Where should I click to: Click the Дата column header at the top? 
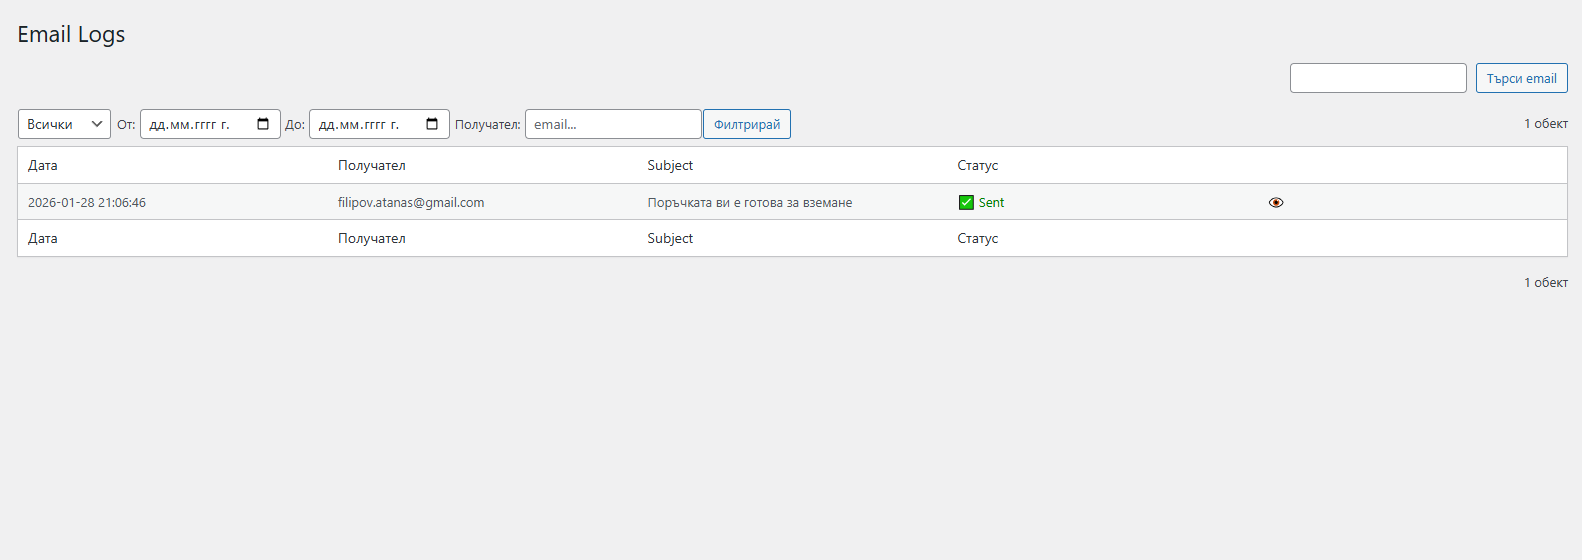click(x=43, y=165)
